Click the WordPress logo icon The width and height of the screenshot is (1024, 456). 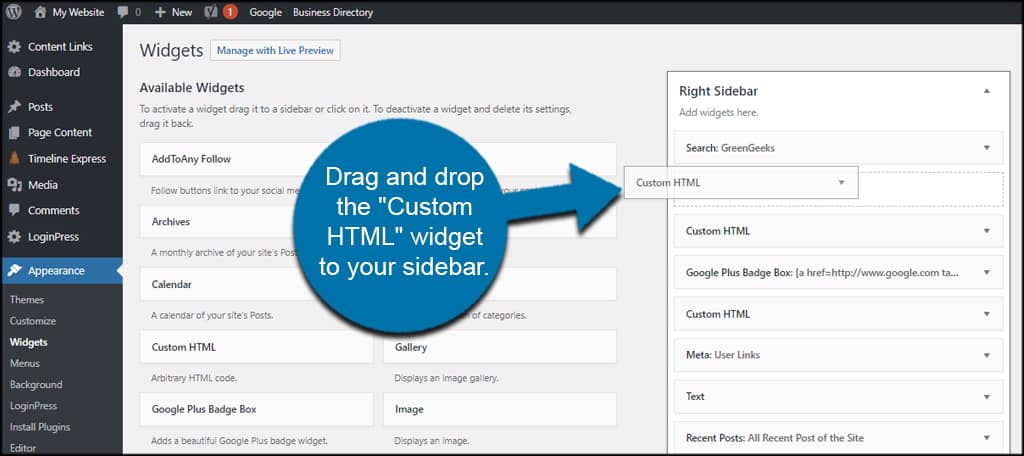click(13, 12)
